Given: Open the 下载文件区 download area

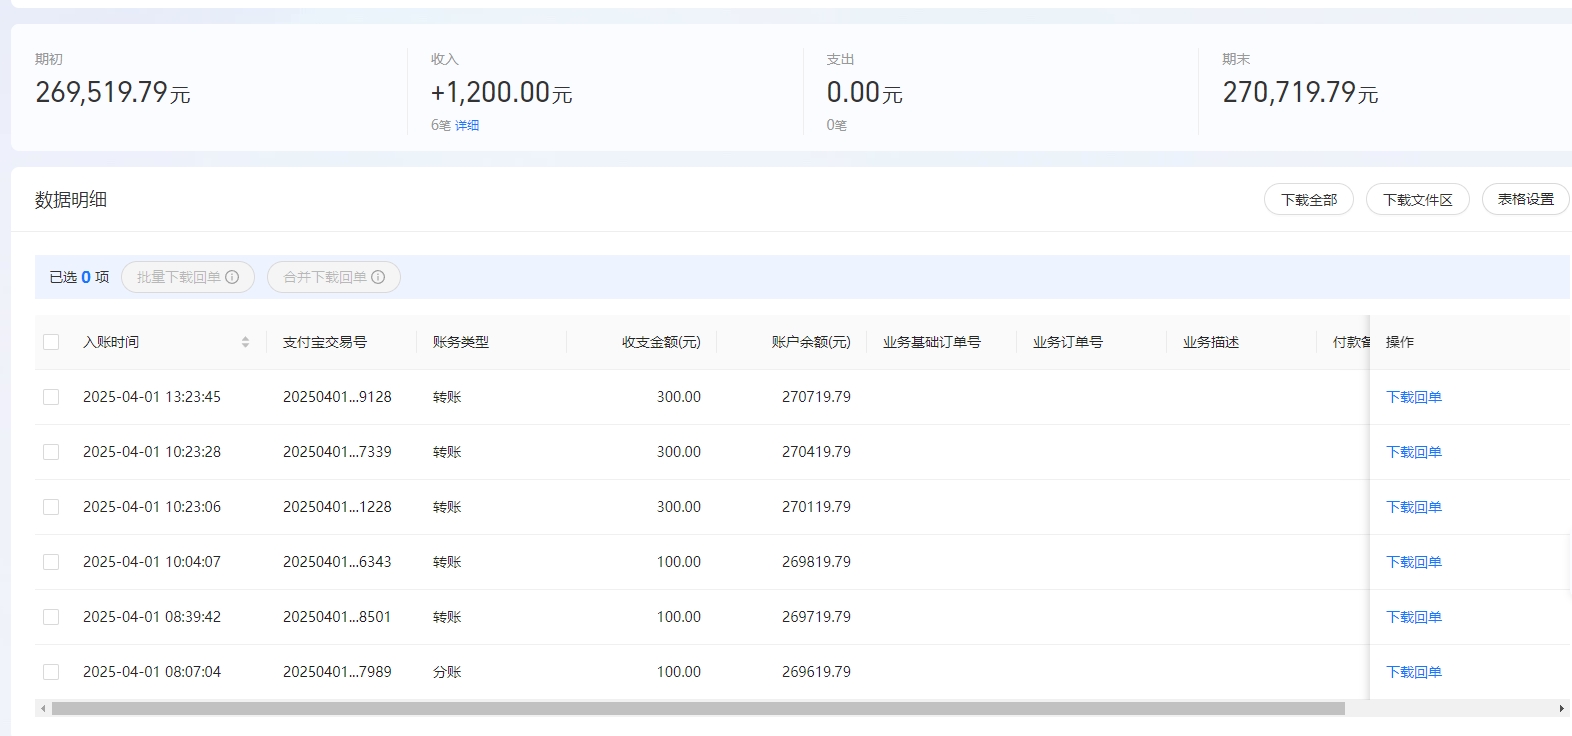Looking at the screenshot, I should pos(1417,200).
